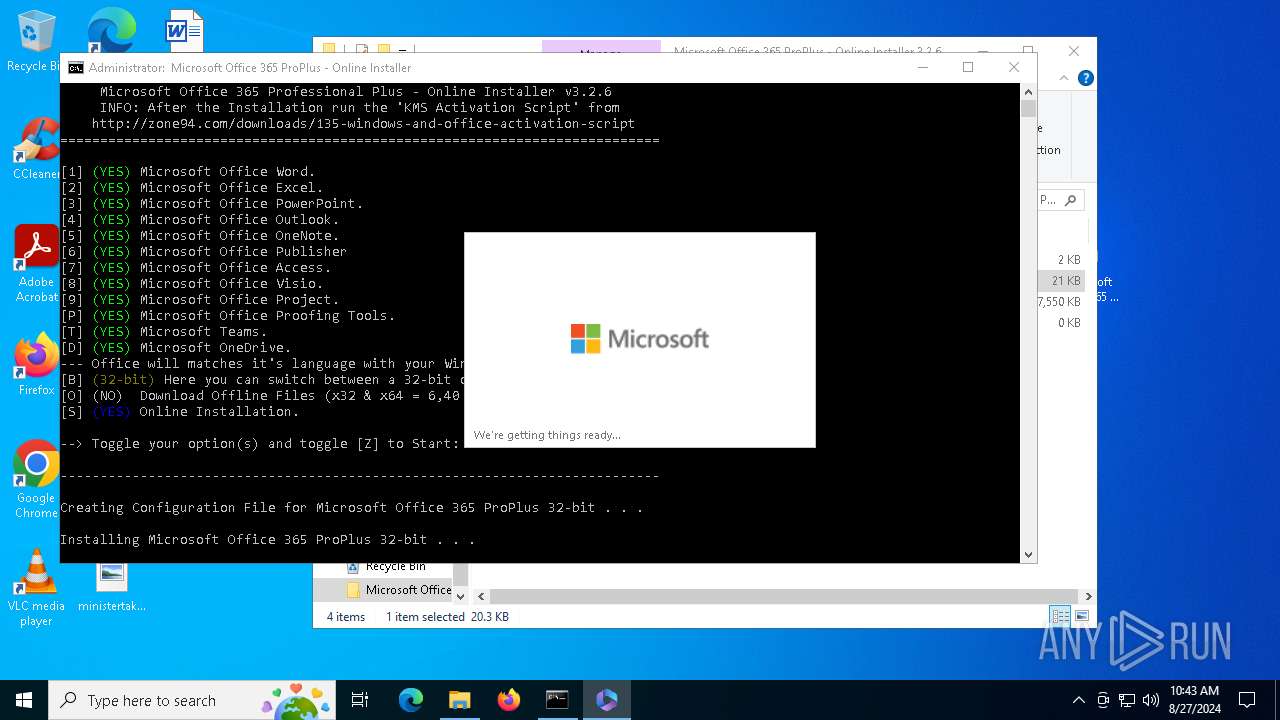Click '1 item selected 20.3 KB' status text
The height and width of the screenshot is (720, 1280).
[x=447, y=617]
